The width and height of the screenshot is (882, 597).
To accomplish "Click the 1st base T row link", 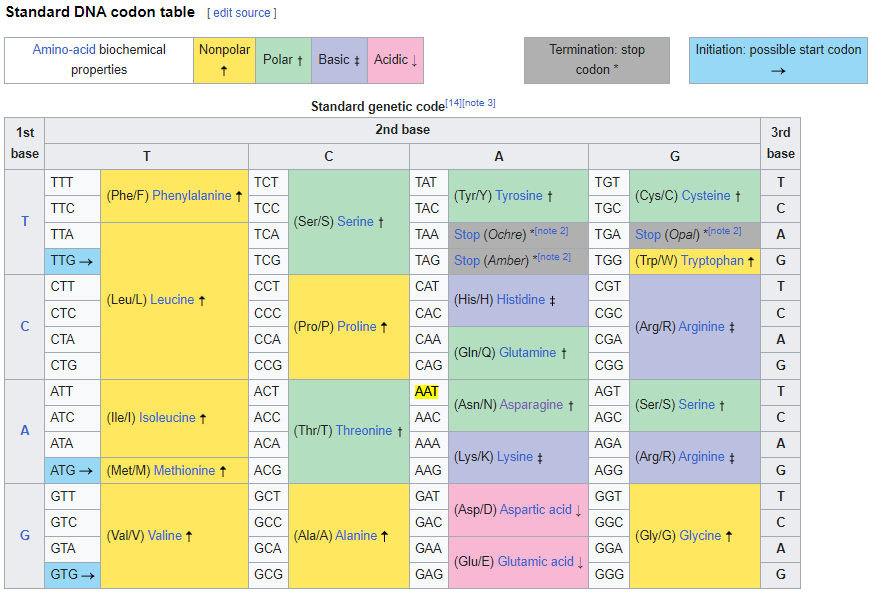I will click(25, 222).
